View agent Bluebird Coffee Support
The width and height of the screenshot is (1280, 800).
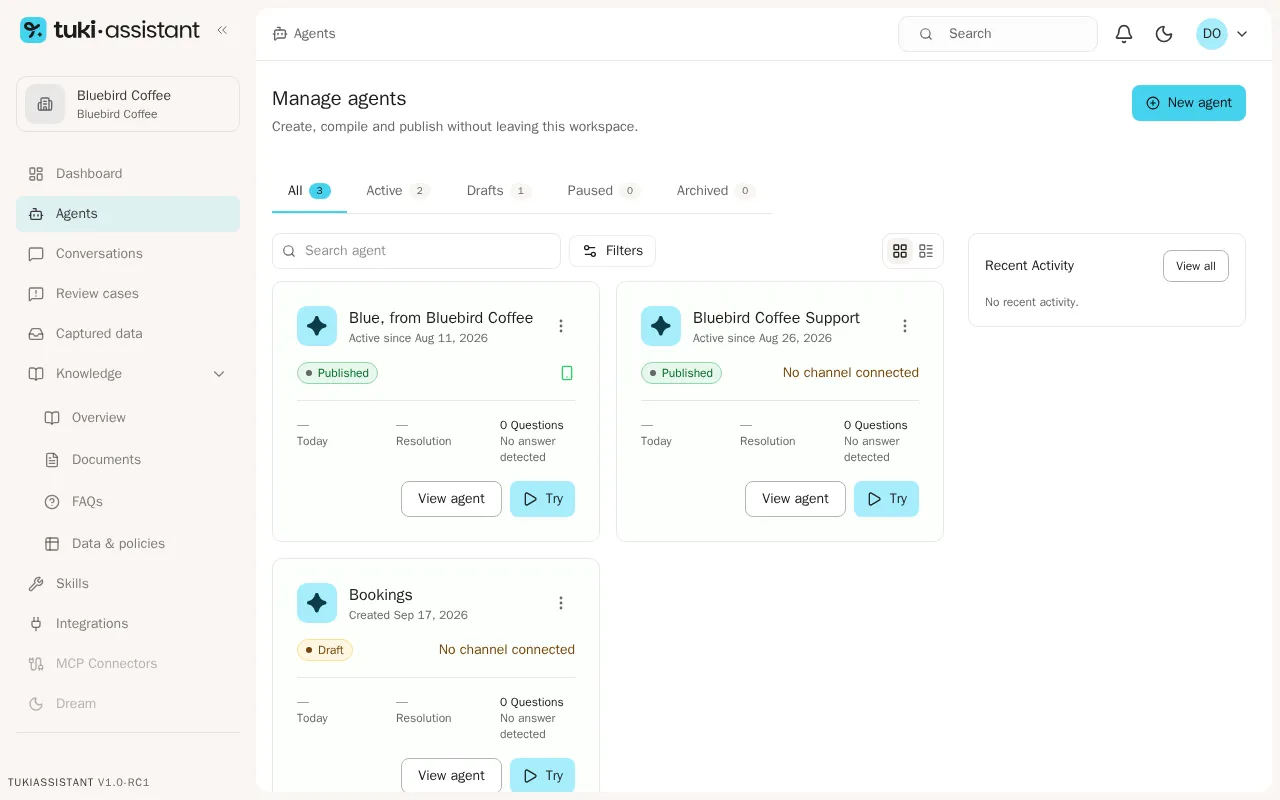click(795, 499)
